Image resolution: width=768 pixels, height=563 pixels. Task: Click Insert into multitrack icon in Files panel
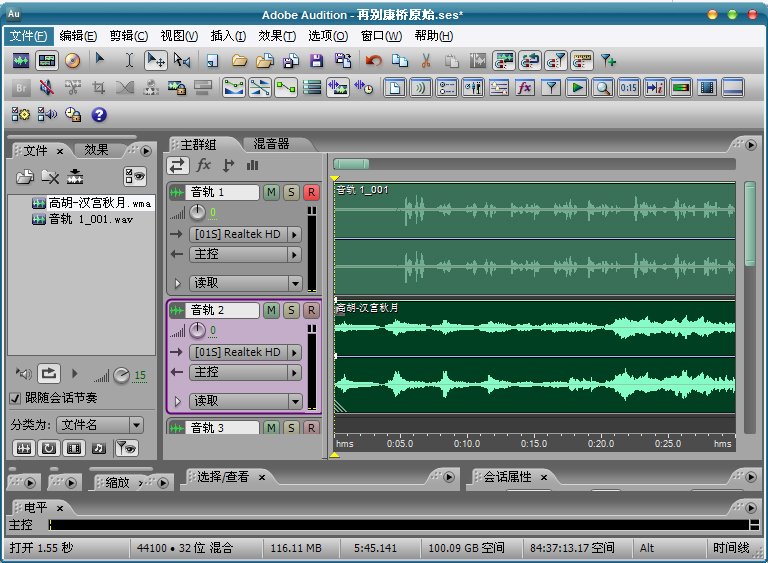[x=75, y=177]
